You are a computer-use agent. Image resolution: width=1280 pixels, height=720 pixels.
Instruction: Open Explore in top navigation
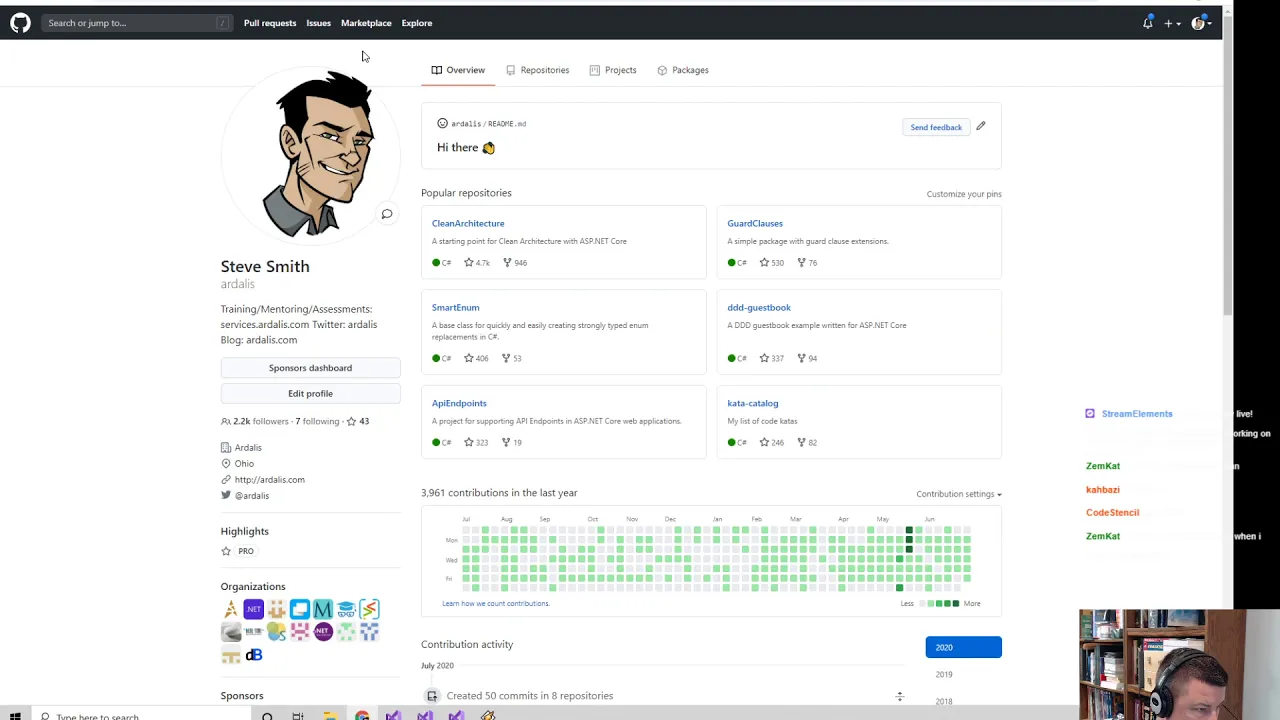tap(417, 23)
